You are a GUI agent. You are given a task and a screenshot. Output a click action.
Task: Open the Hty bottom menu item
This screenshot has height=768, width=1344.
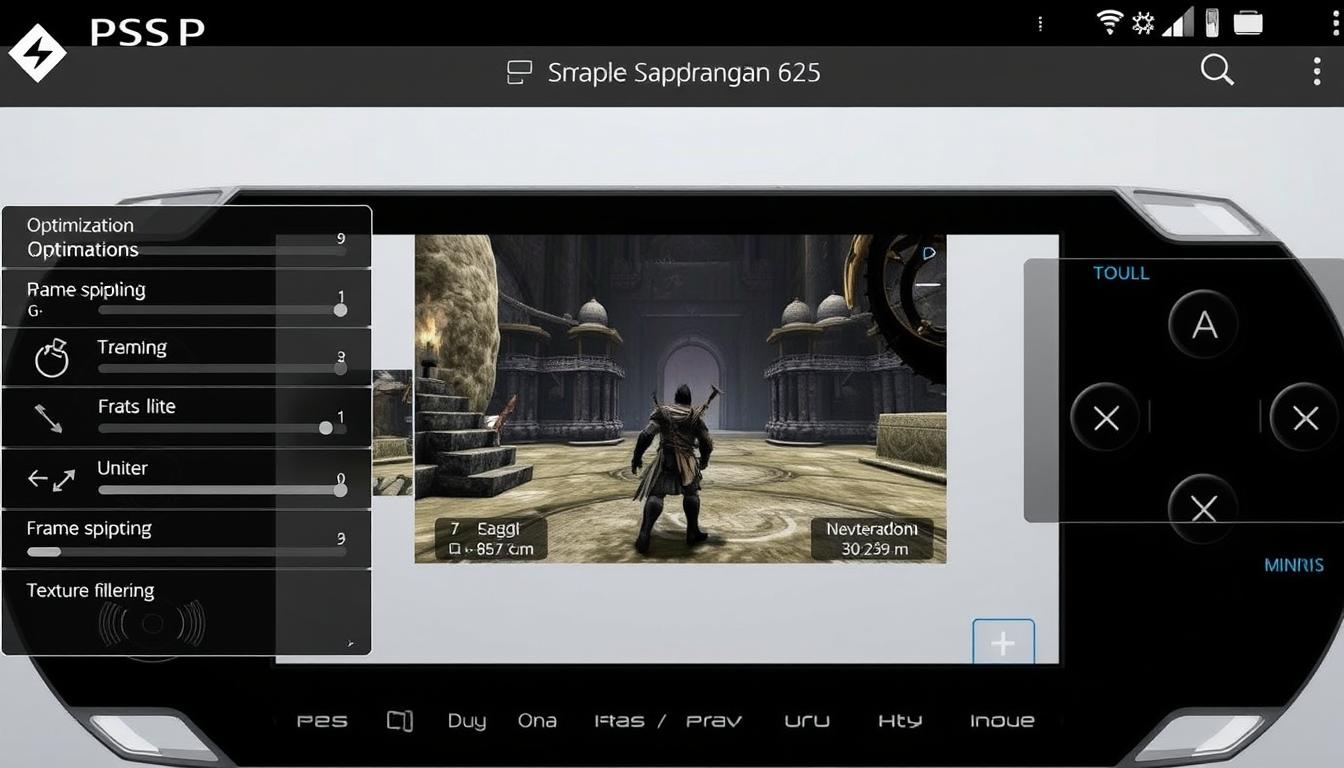[900, 721]
